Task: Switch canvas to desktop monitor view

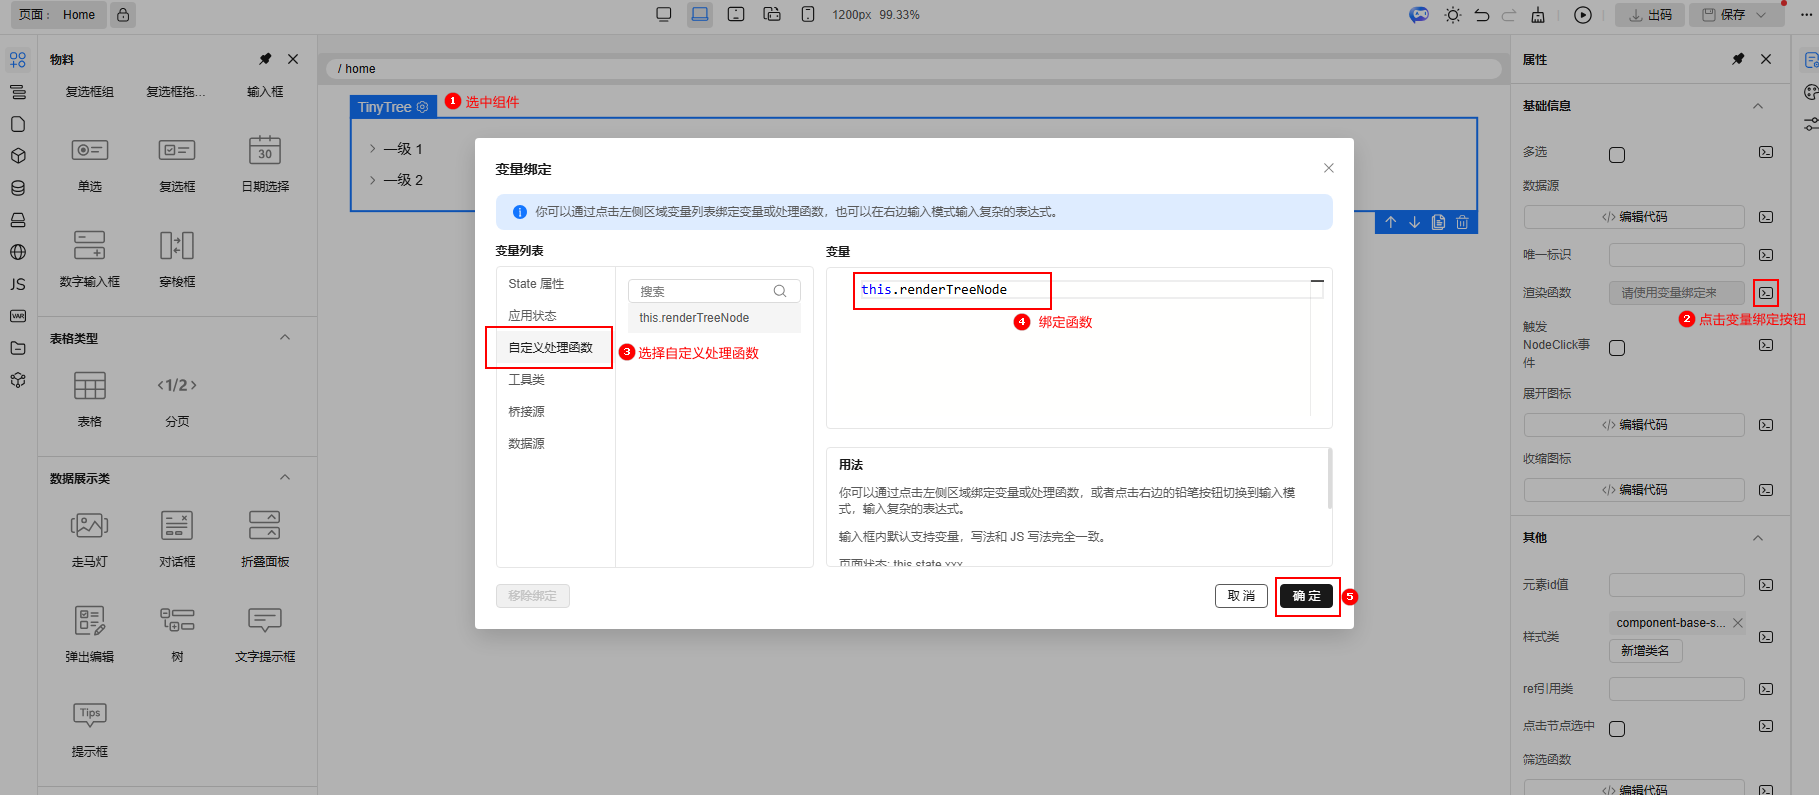Action: [664, 15]
